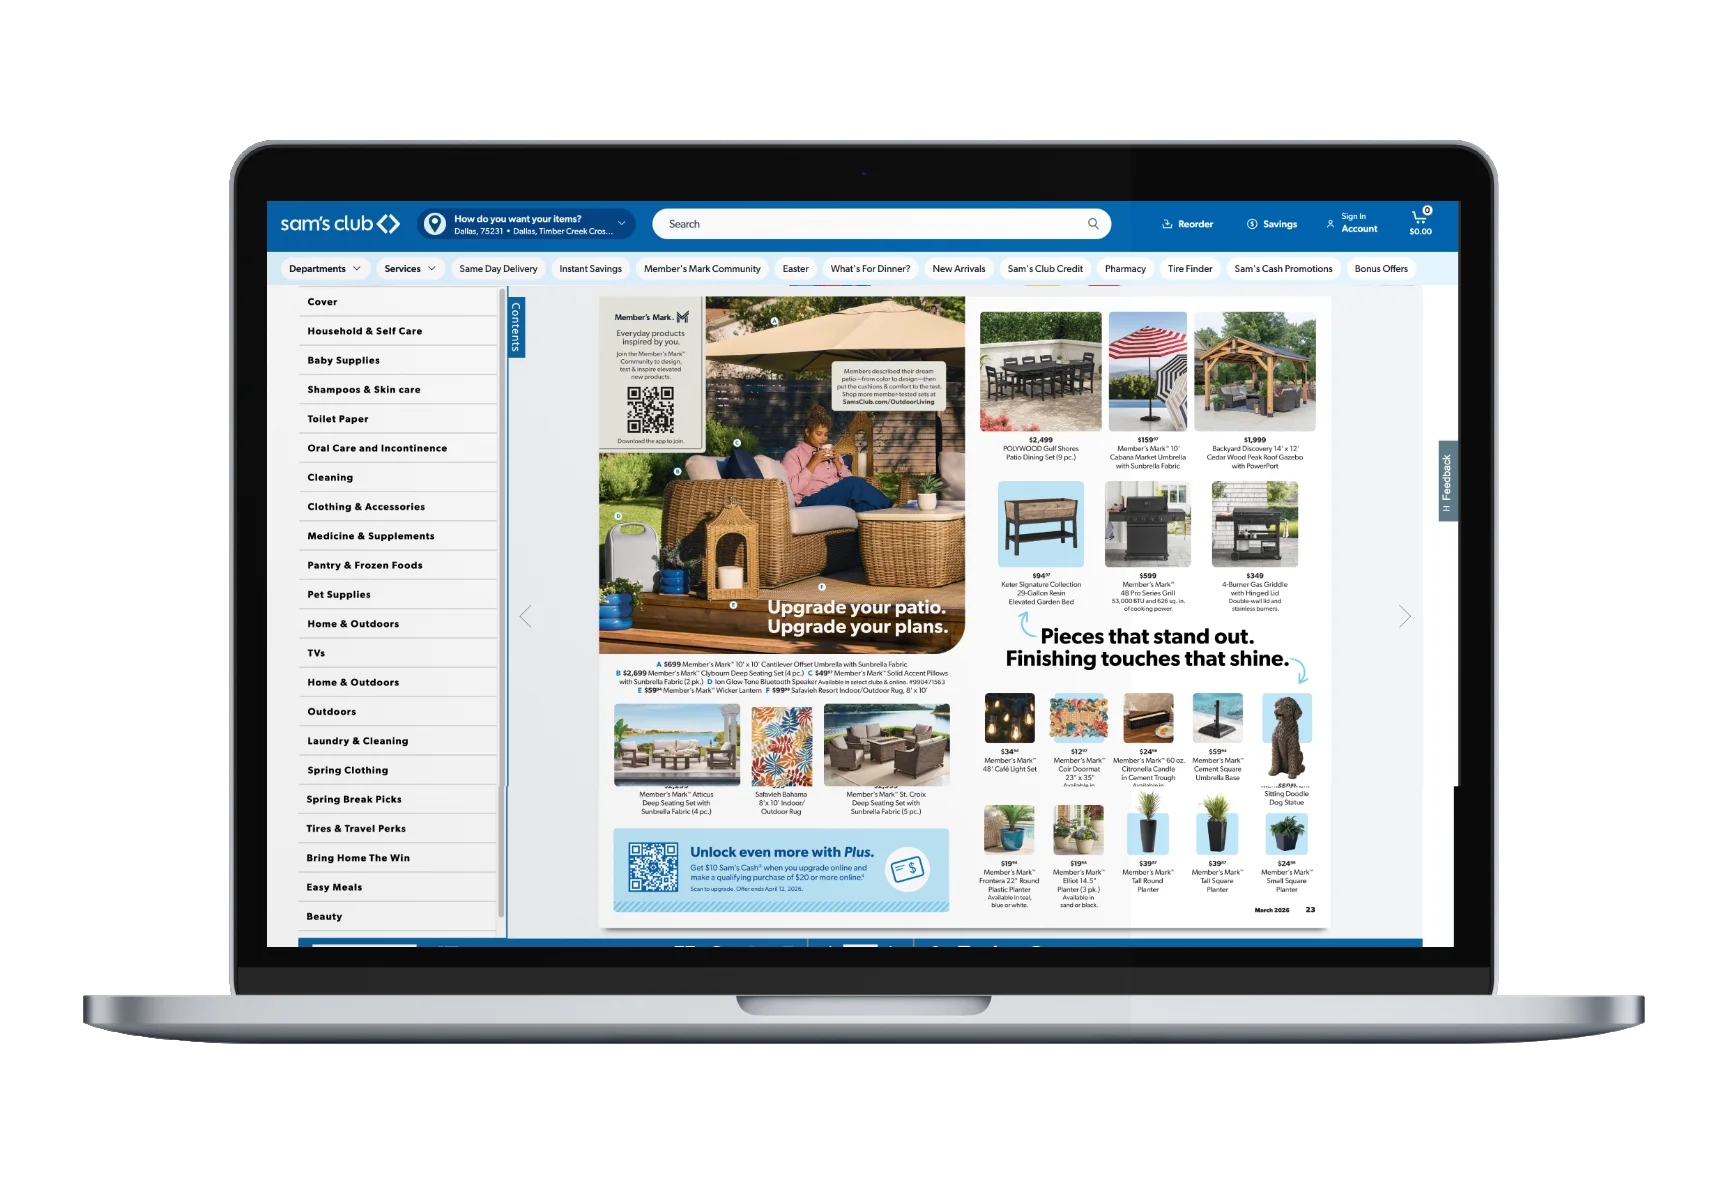The height and width of the screenshot is (1200, 1728).
Task: Open Sam's Cash Promotions link
Action: (1283, 269)
